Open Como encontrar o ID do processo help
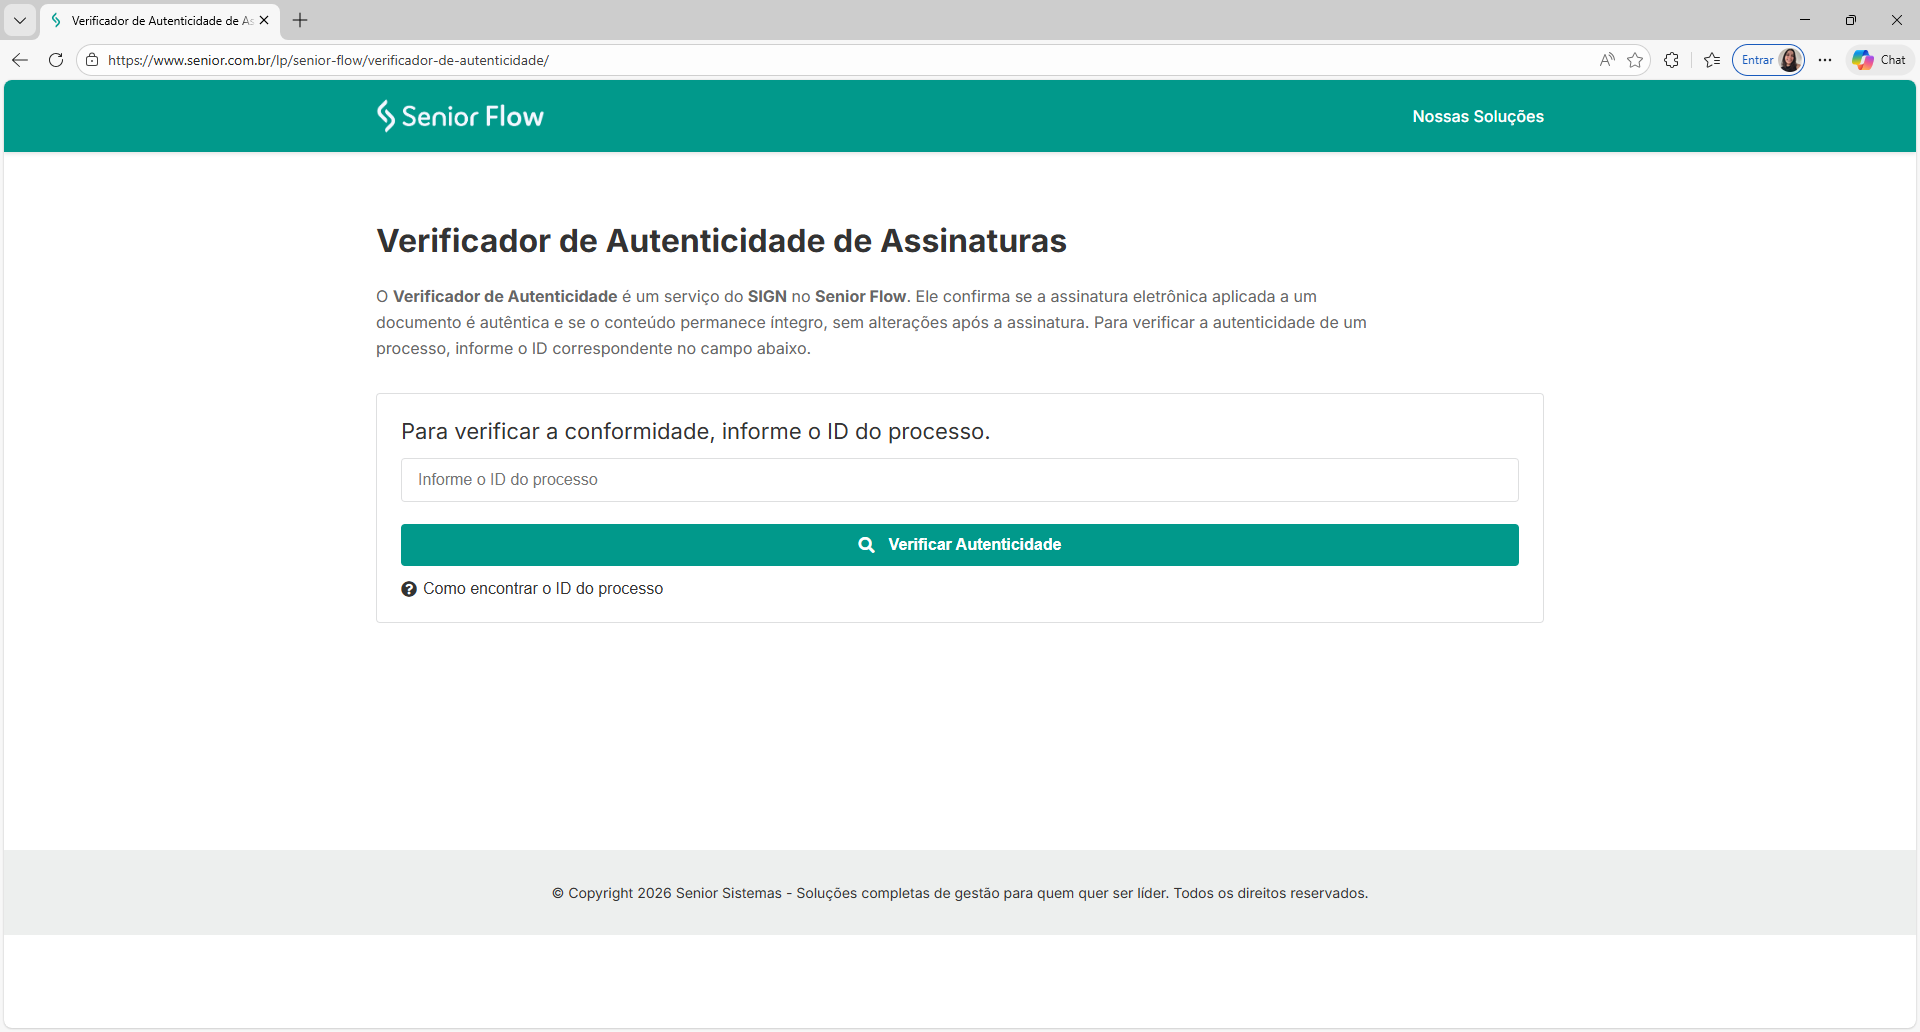Image resolution: width=1920 pixels, height=1032 pixels. 543,589
